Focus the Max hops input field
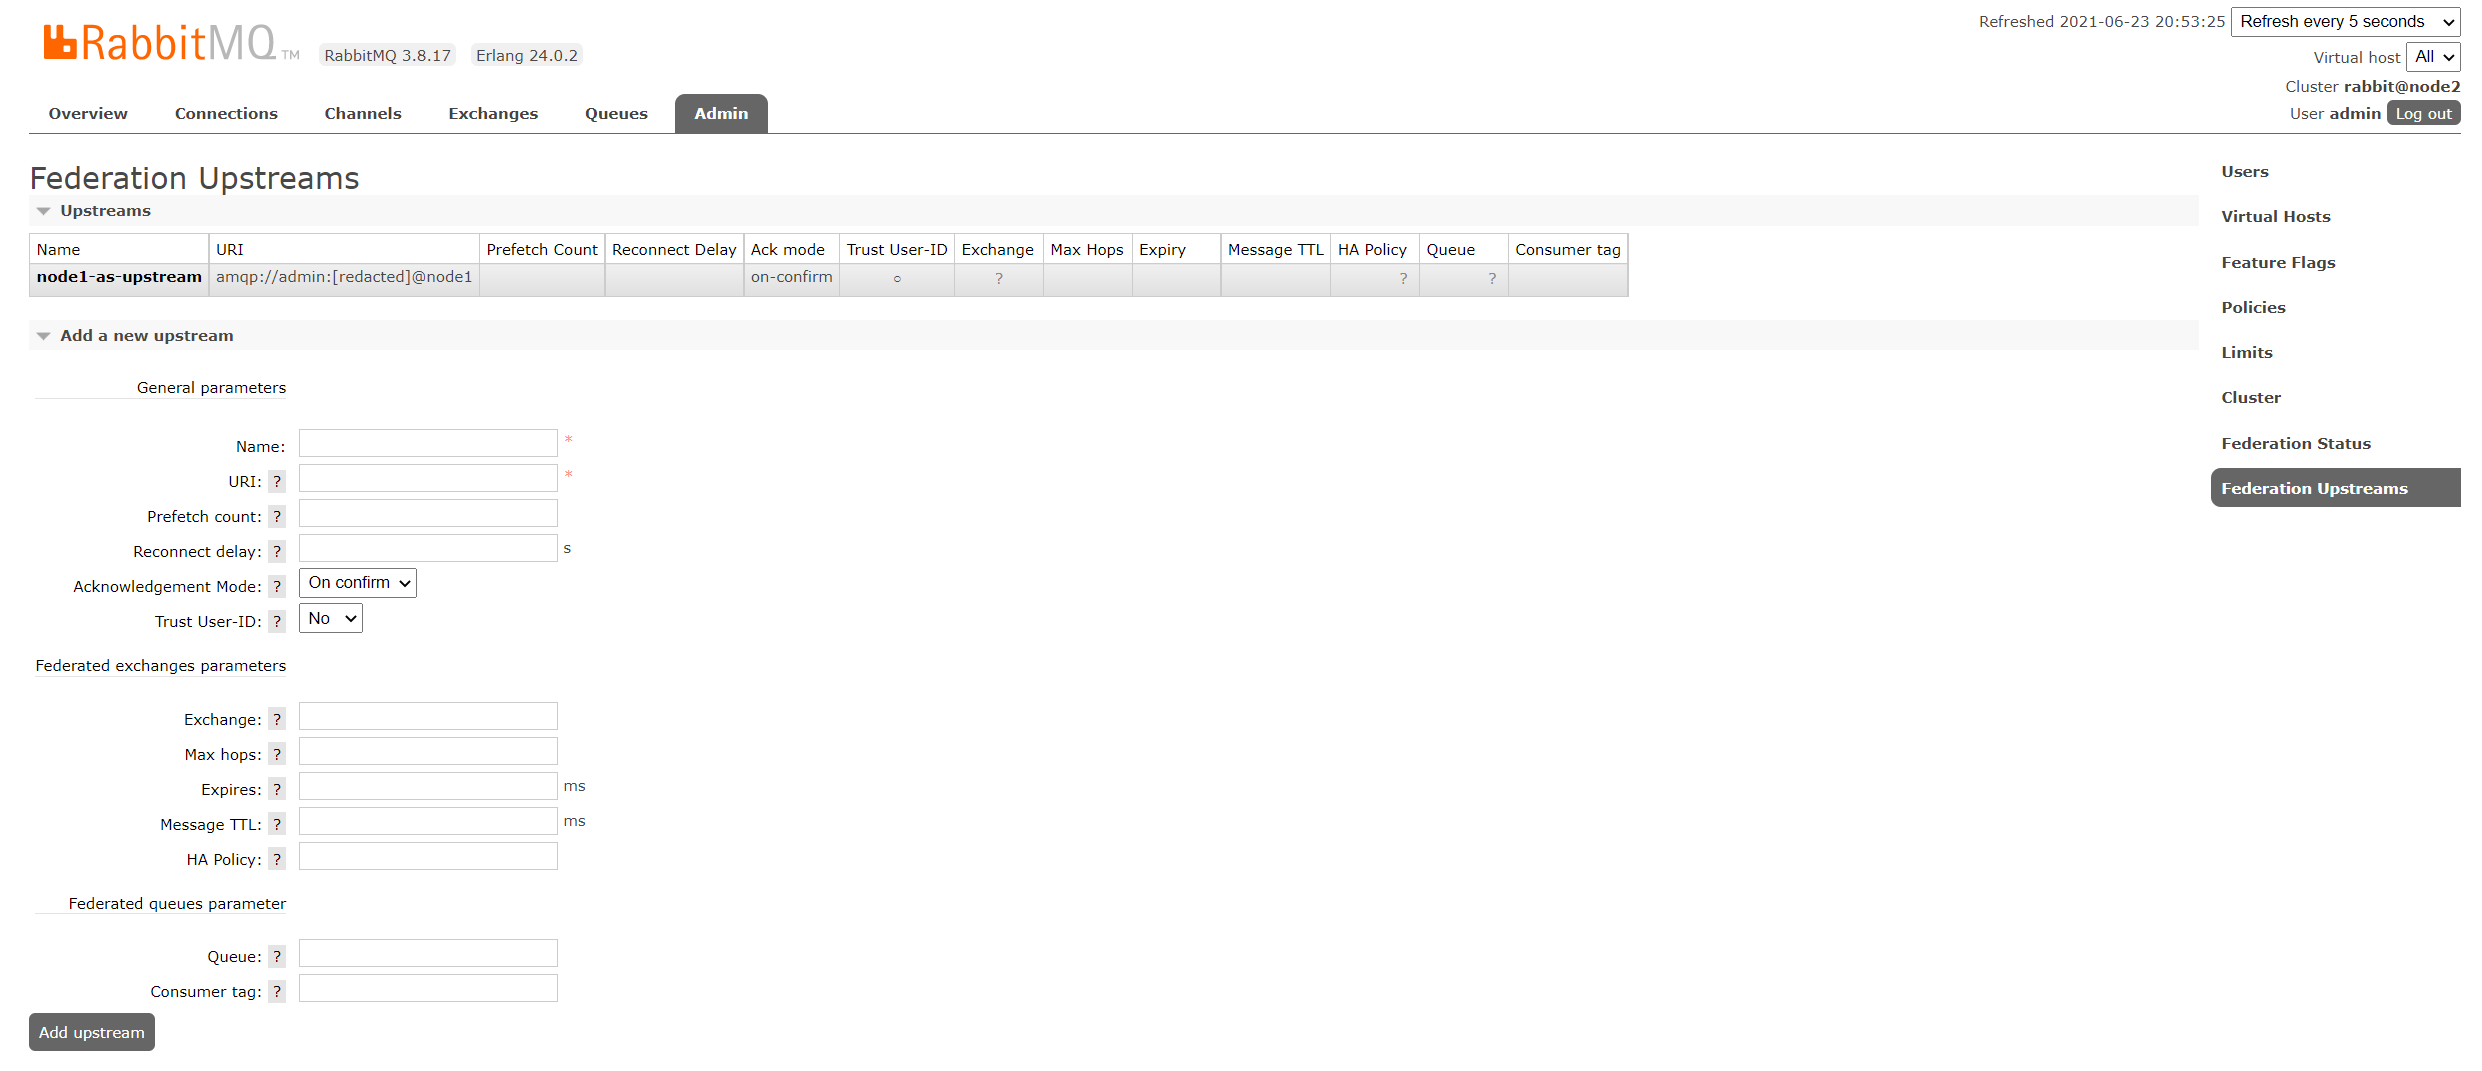This screenshot has width=2482, height=1071. pyautogui.click(x=428, y=751)
